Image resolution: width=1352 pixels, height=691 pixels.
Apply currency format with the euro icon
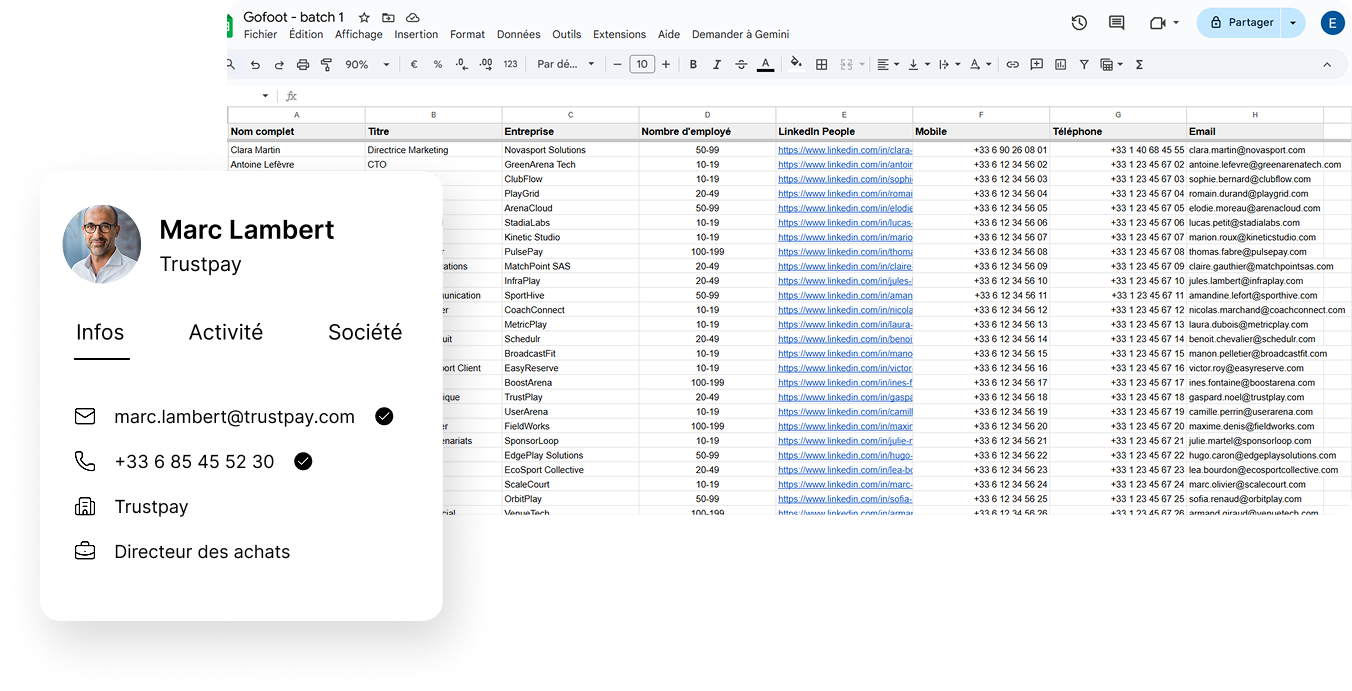point(413,63)
